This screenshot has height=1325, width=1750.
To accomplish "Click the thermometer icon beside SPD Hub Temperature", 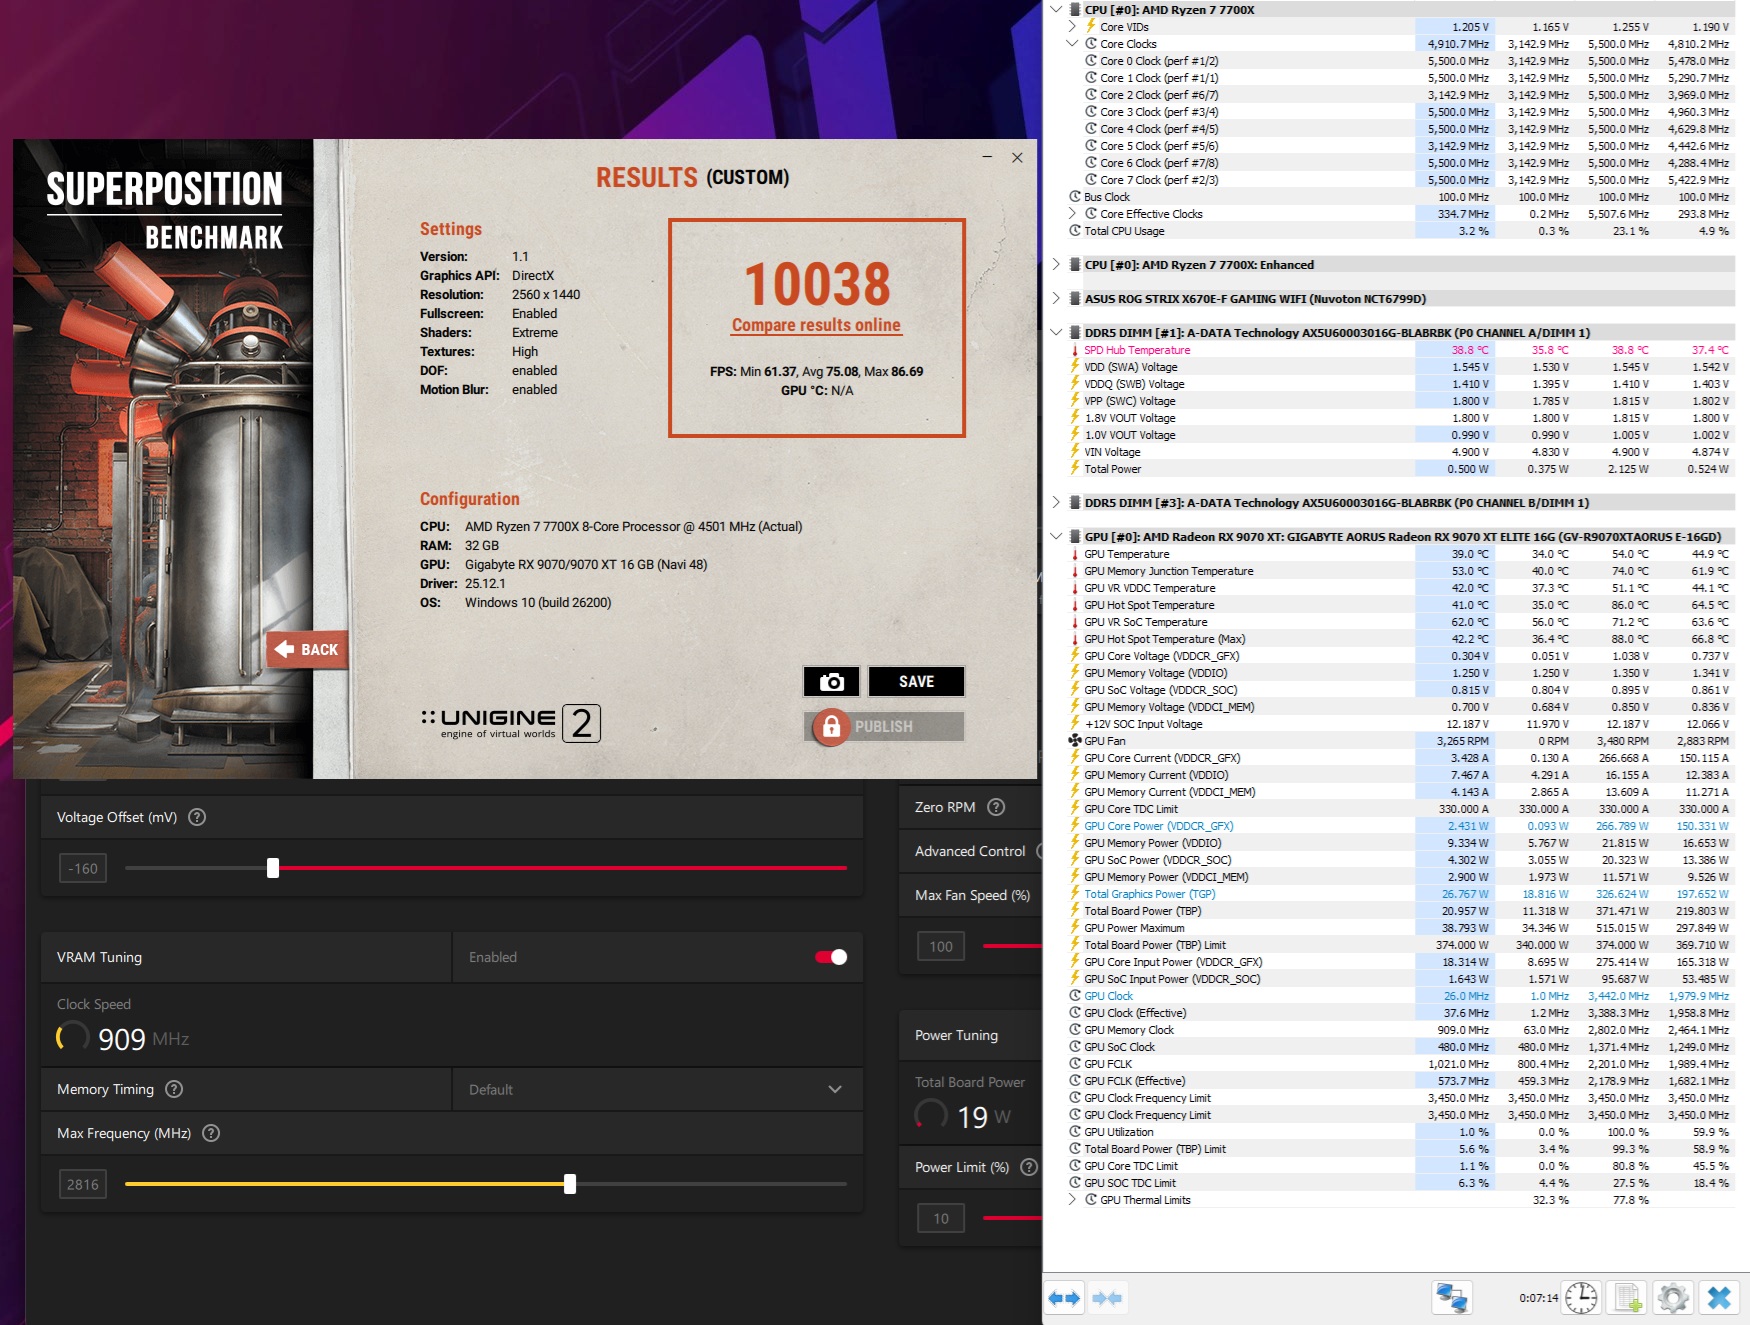I will coord(1075,350).
